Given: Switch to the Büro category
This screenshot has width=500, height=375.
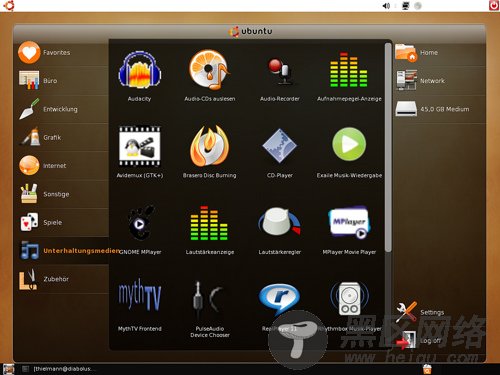Looking at the screenshot, I should click(x=62, y=81).
